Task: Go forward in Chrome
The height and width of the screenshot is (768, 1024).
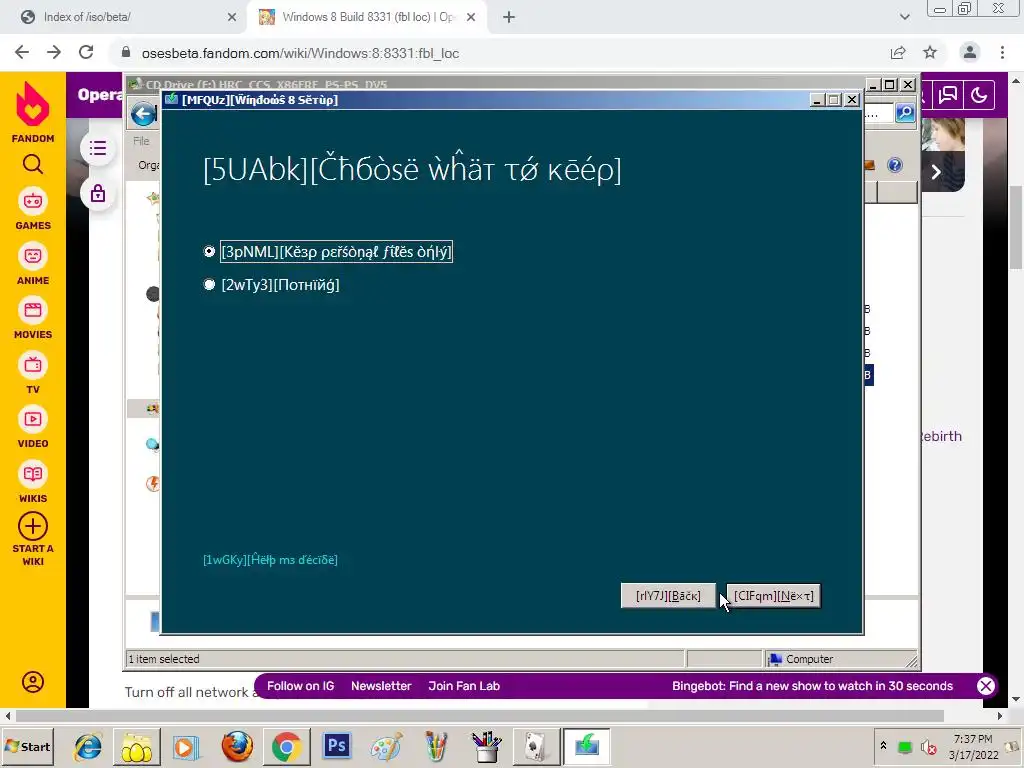Action: [54, 53]
